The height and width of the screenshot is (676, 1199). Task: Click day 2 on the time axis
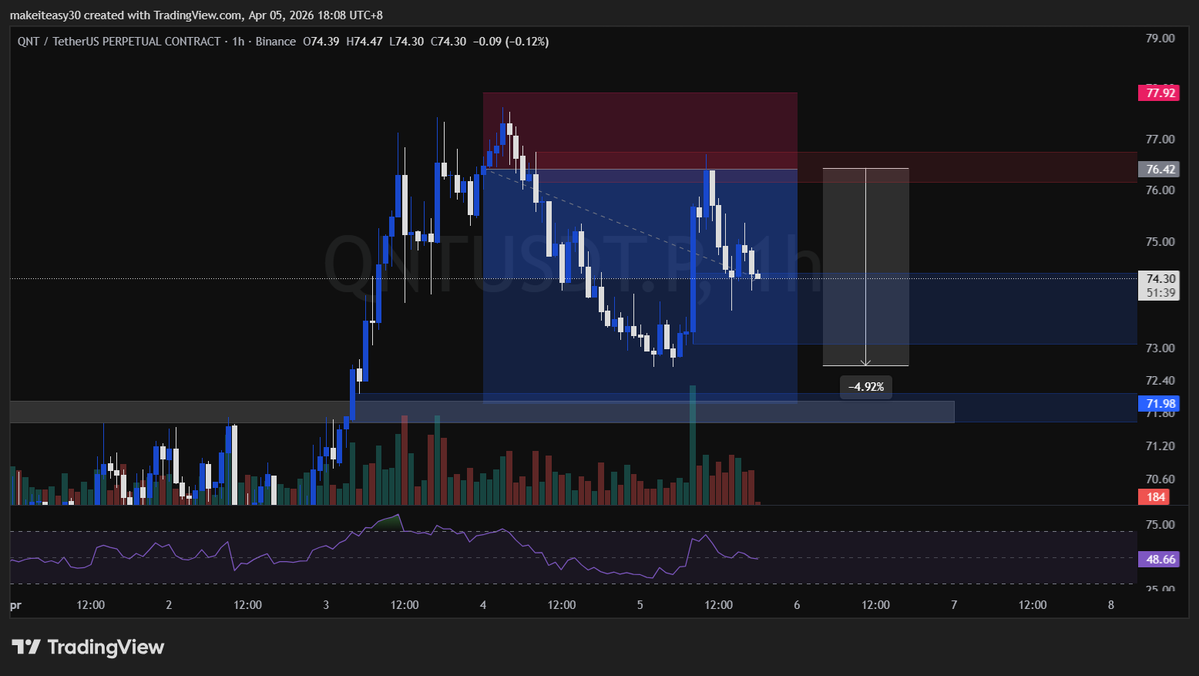pyautogui.click(x=169, y=605)
